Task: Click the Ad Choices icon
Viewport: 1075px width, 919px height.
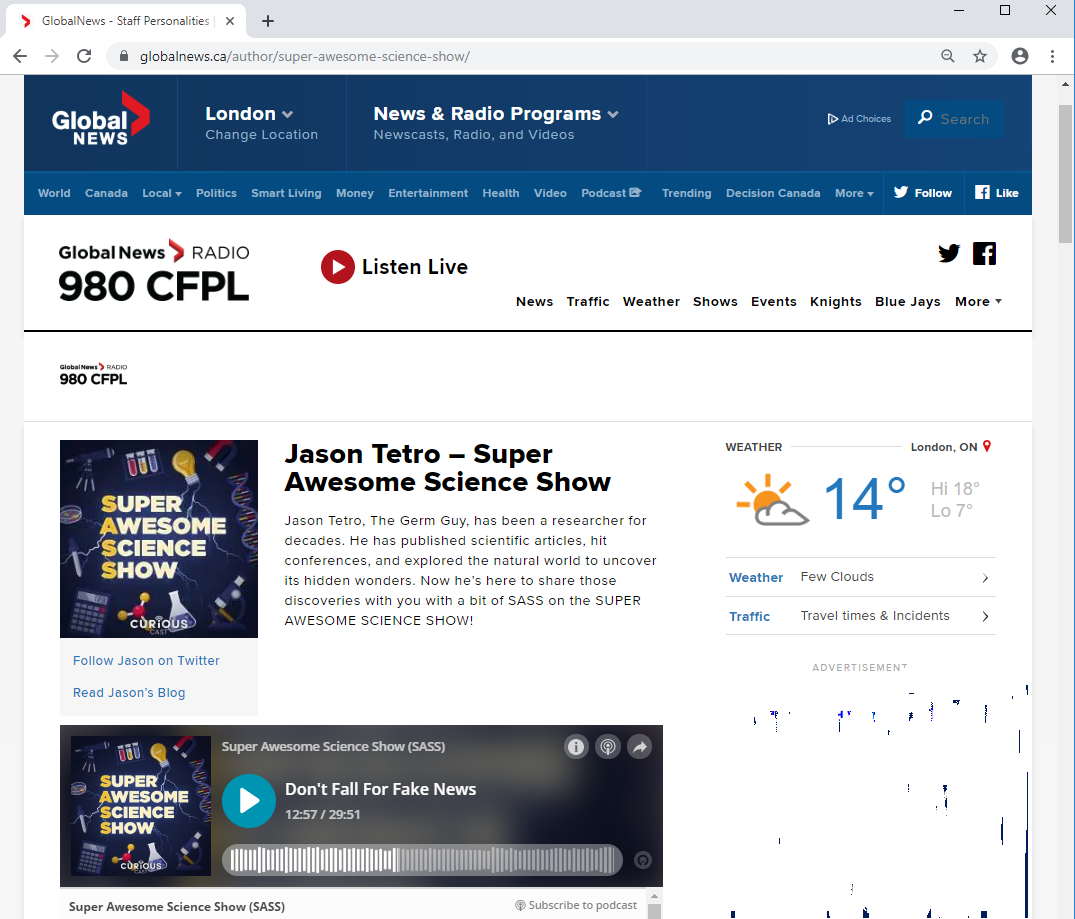Action: (832, 119)
